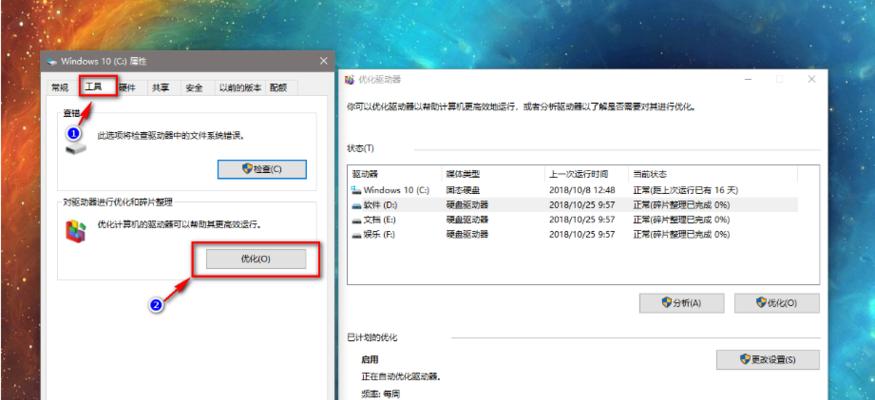
Task: Click the disk check drive icon
Action: point(76,148)
